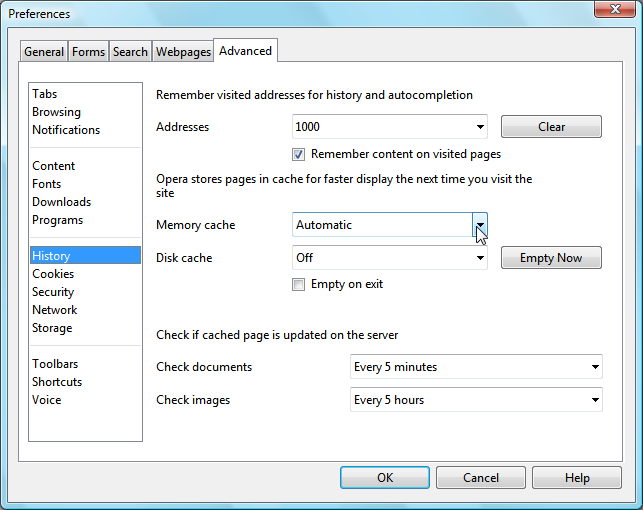Clear the visited addresses history
Image resolution: width=643 pixels, height=510 pixels.
pos(551,127)
